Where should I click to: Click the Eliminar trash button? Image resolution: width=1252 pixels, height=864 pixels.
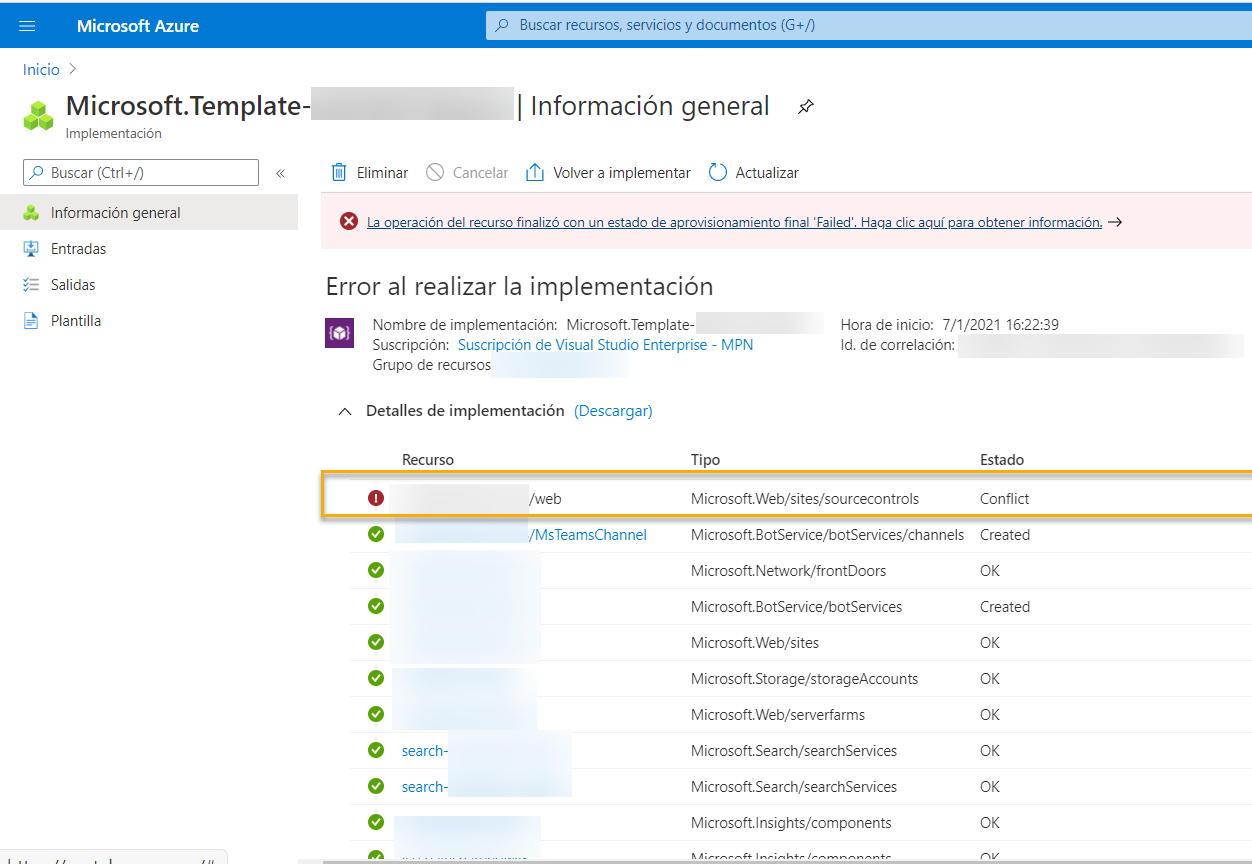369,173
